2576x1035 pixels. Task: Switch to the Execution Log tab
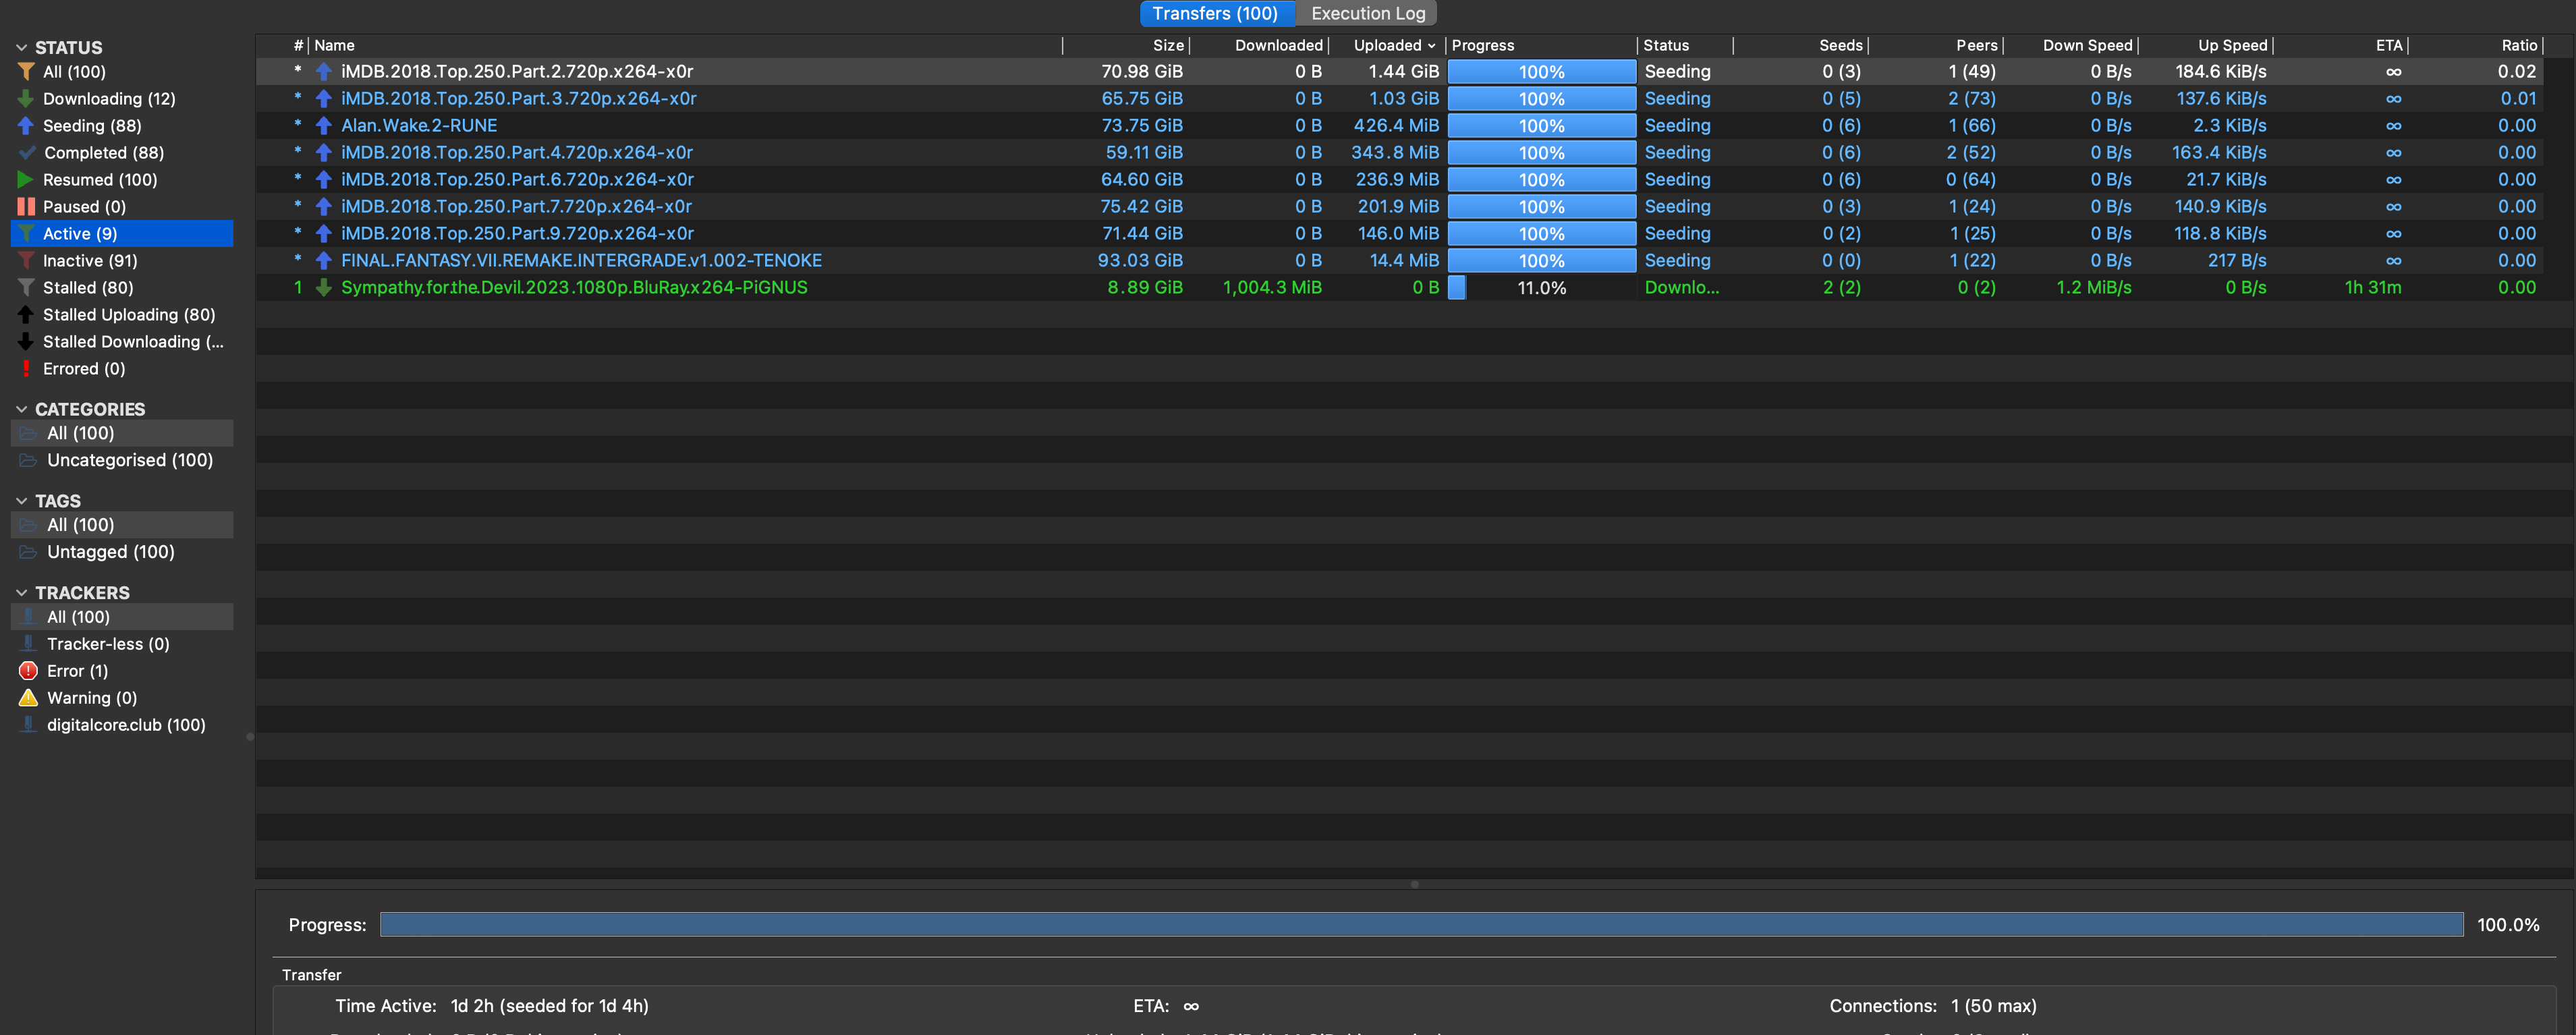[x=1367, y=14]
